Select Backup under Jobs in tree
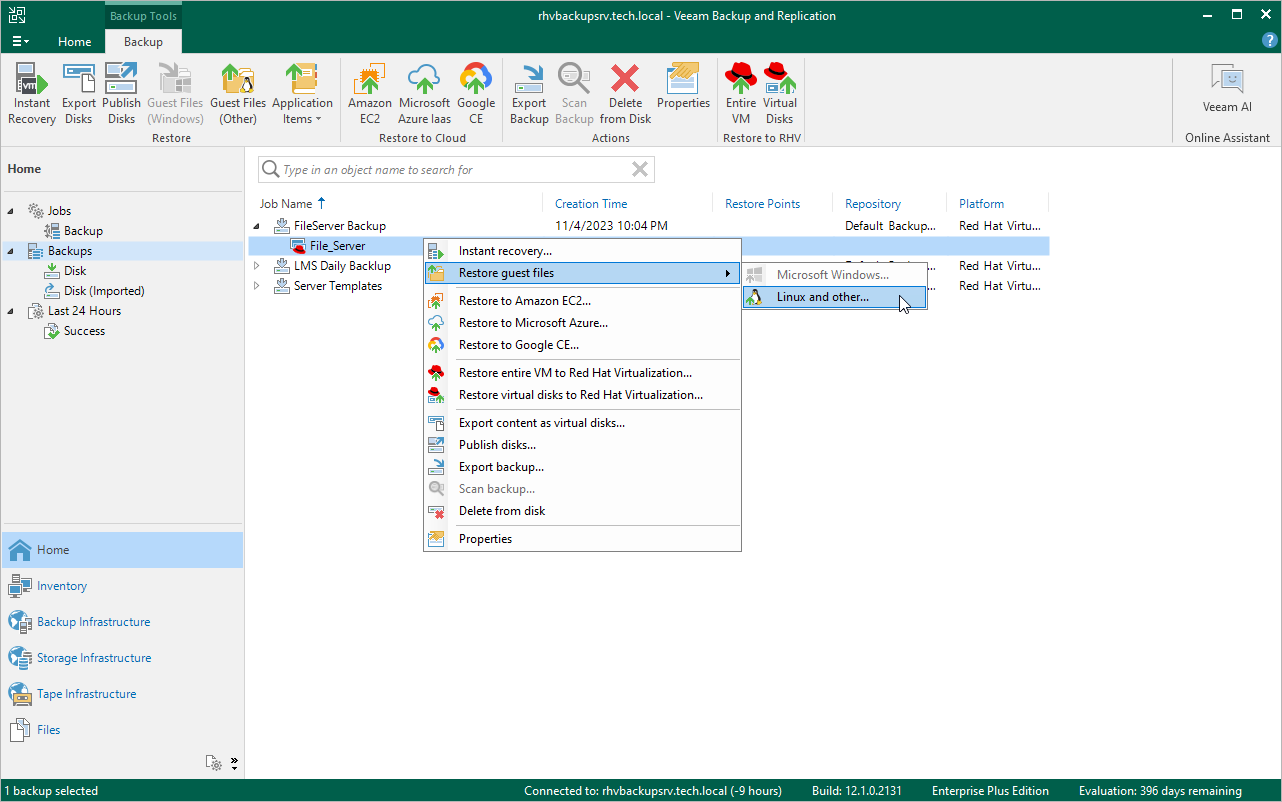This screenshot has width=1282, height=802. (x=74, y=231)
